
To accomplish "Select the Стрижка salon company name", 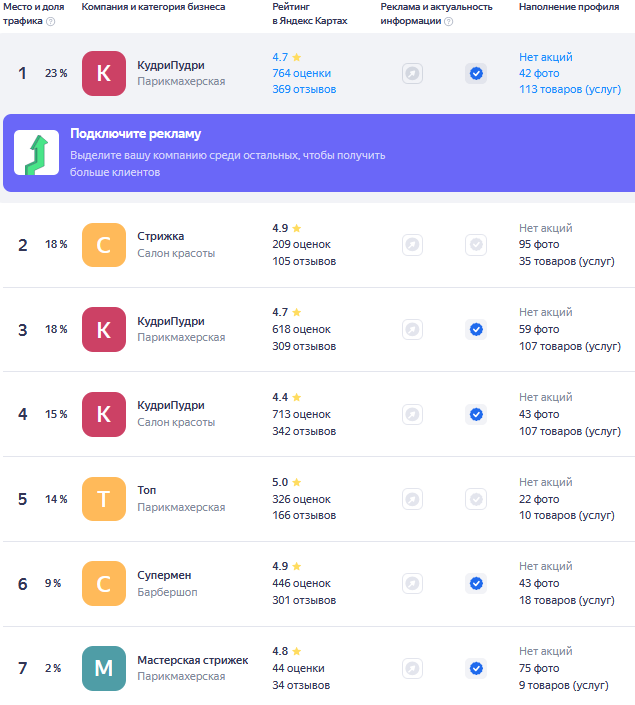I will click(160, 236).
